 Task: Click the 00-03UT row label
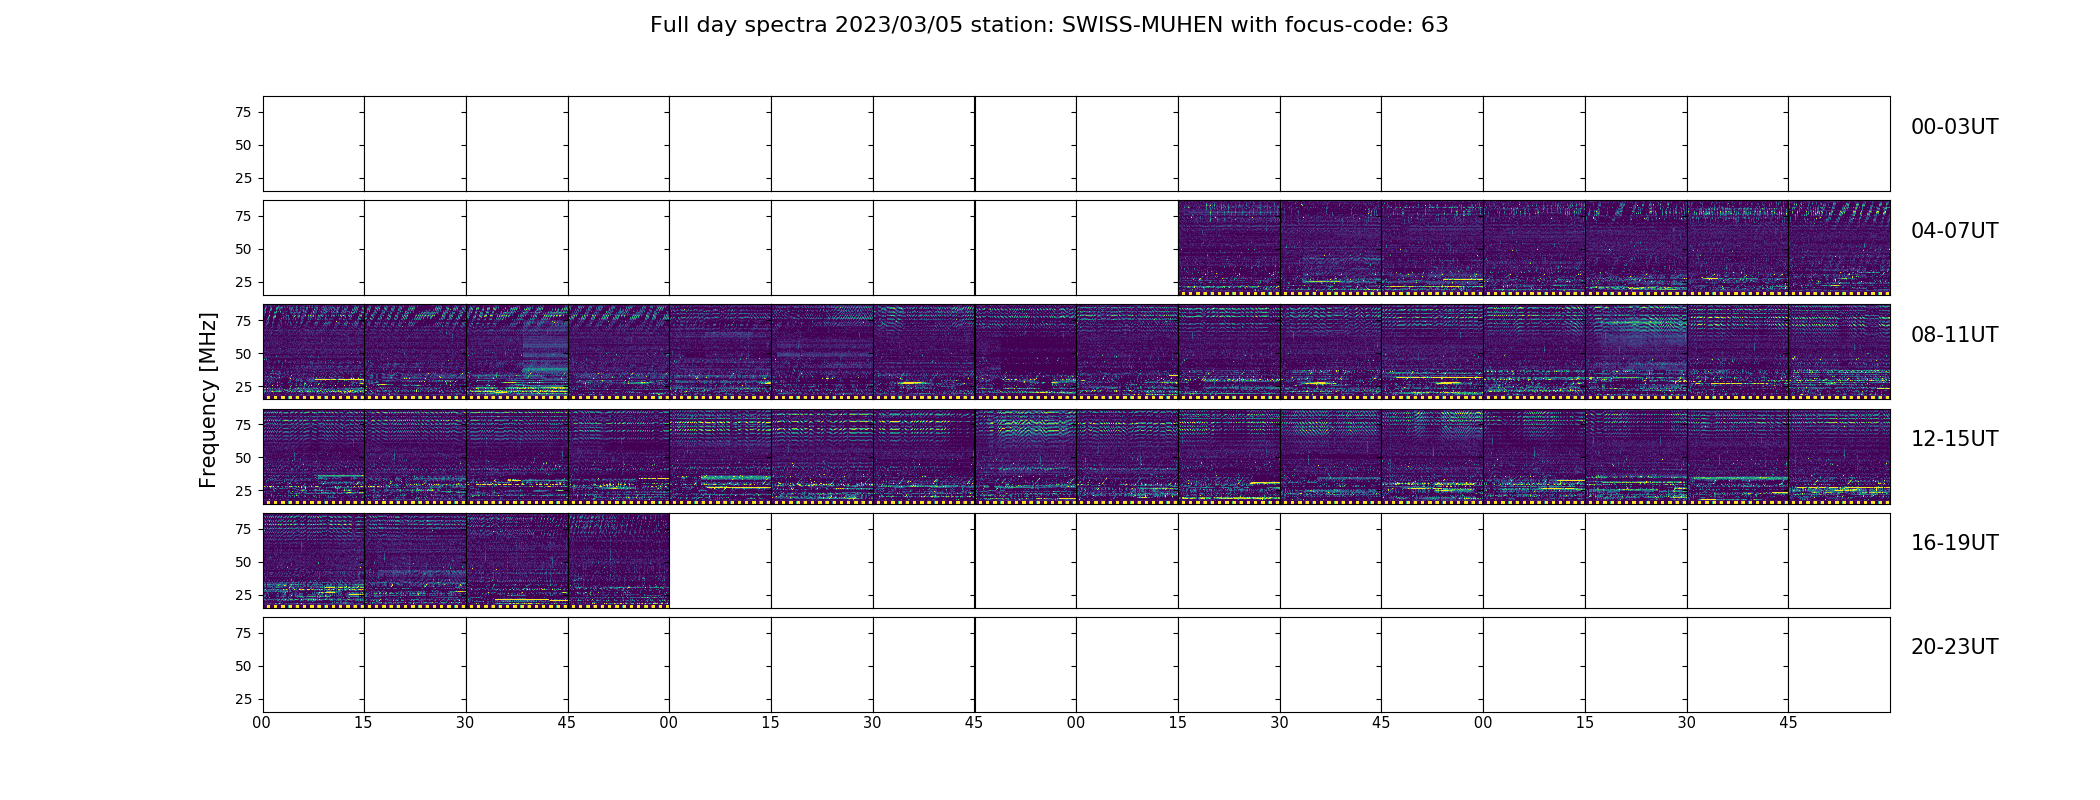click(1954, 127)
